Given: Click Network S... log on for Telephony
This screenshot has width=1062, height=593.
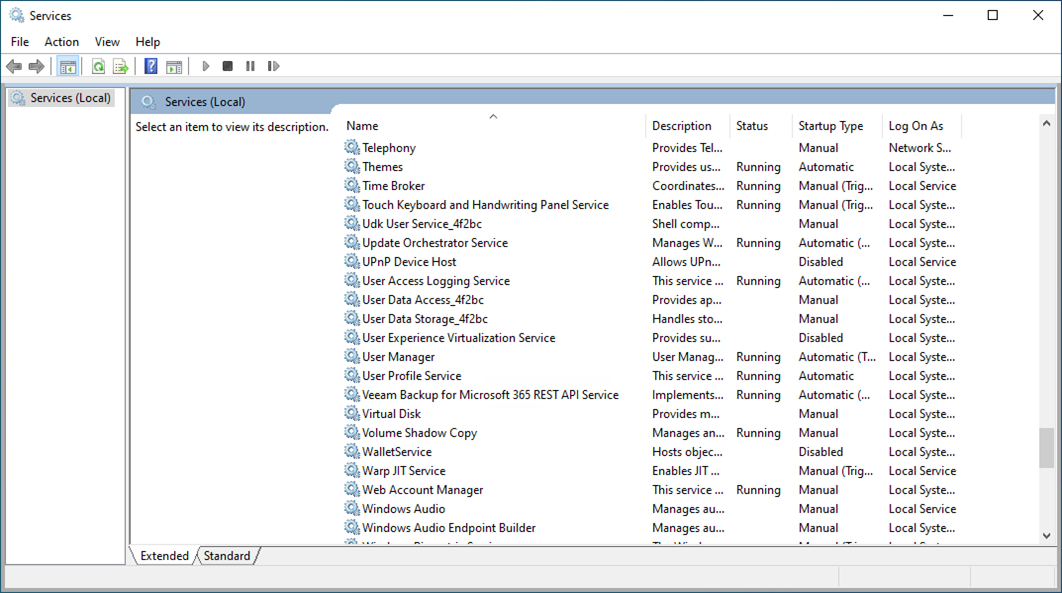Looking at the screenshot, I should pyautogui.click(x=920, y=148).
